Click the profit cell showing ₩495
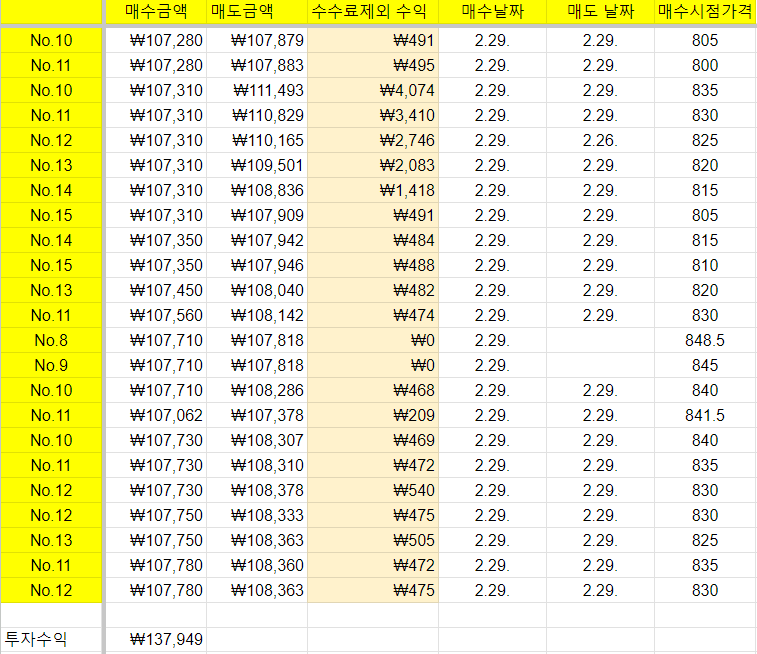Screen dimensions: 757x654 pos(373,65)
